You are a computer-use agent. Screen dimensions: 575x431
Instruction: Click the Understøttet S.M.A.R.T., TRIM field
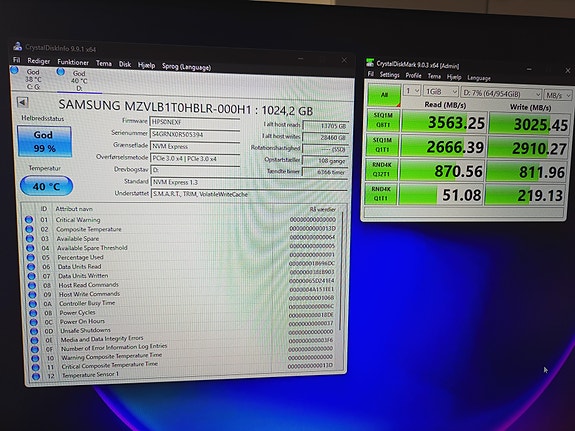tap(249, 194)
